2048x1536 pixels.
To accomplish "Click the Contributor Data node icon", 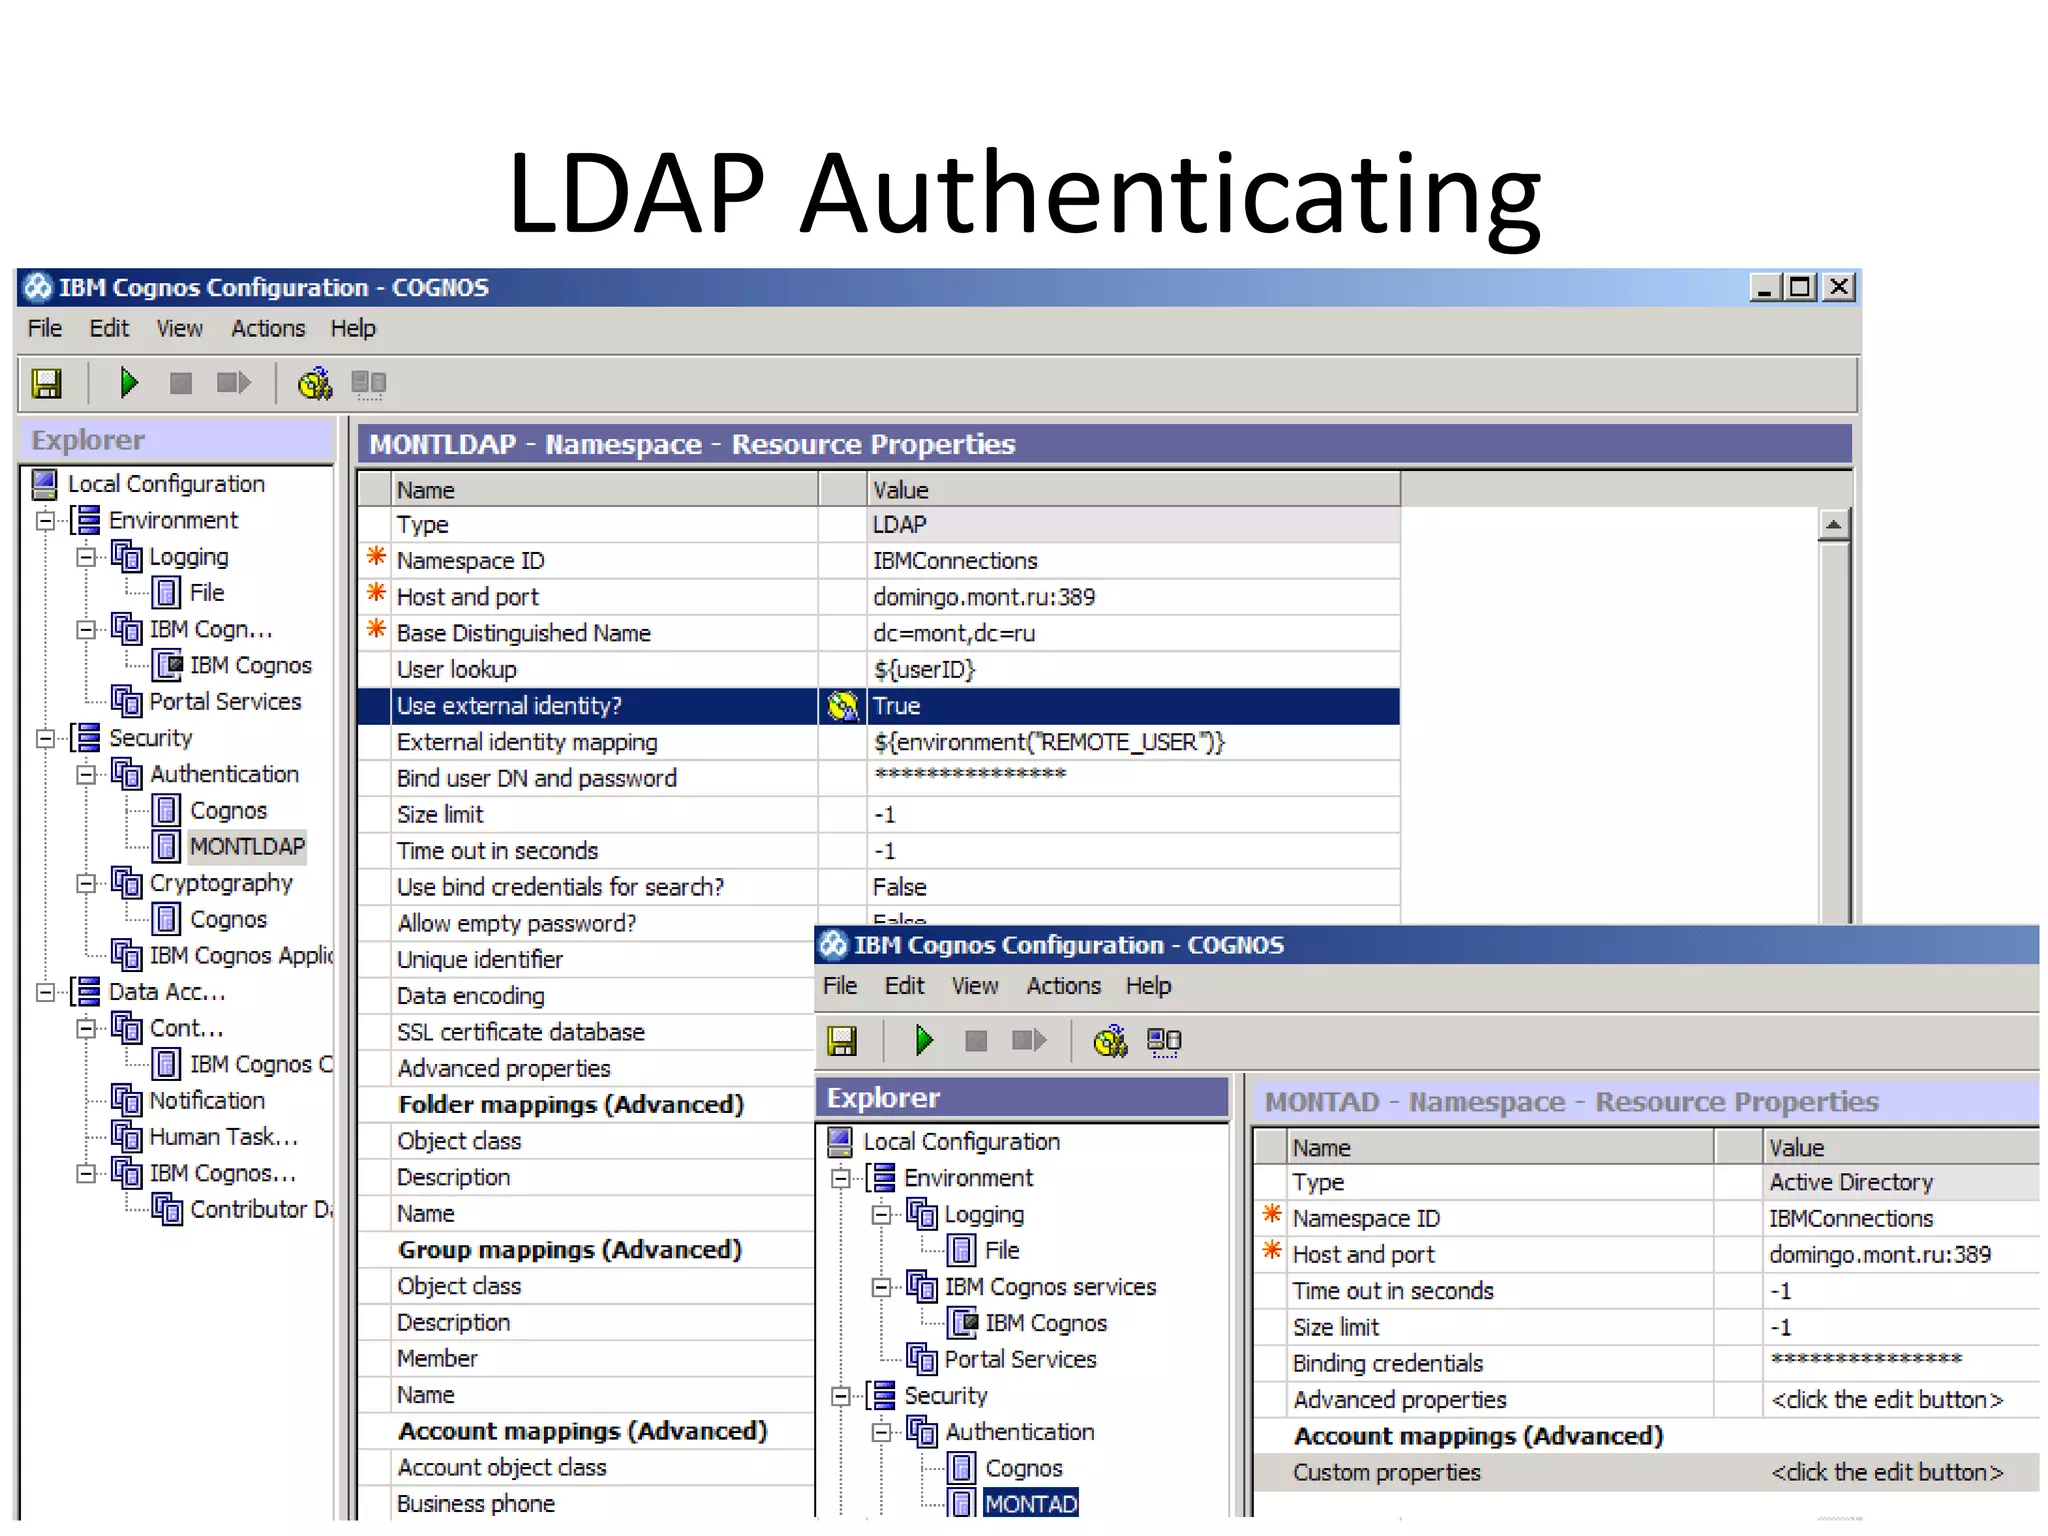I will point(167,1209).
